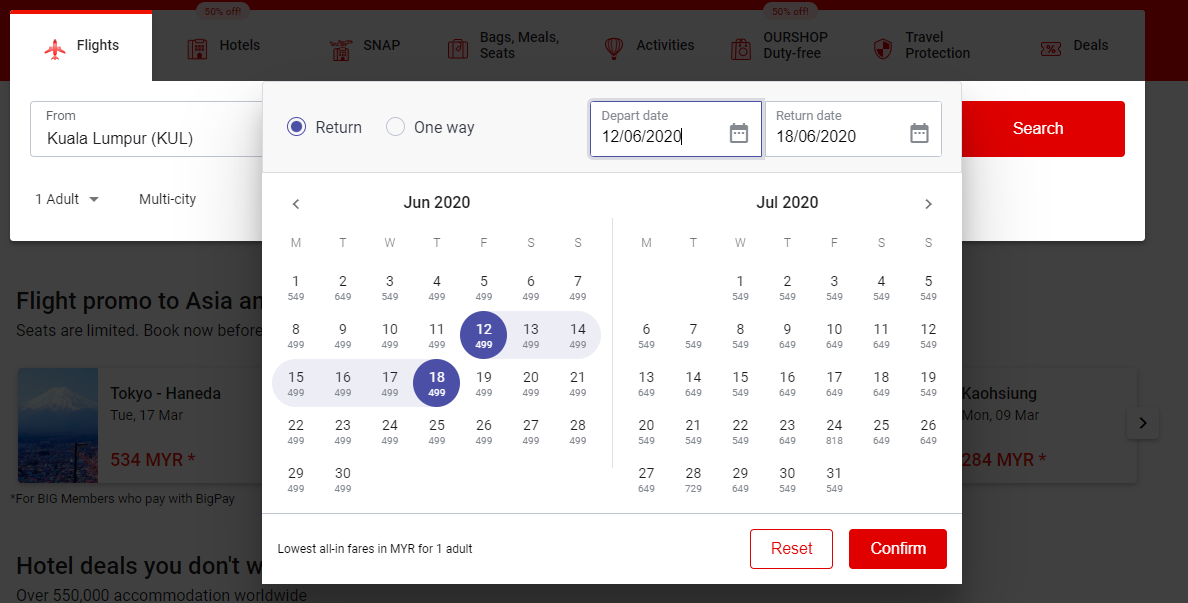Click the airplane Flights icon

54,48
